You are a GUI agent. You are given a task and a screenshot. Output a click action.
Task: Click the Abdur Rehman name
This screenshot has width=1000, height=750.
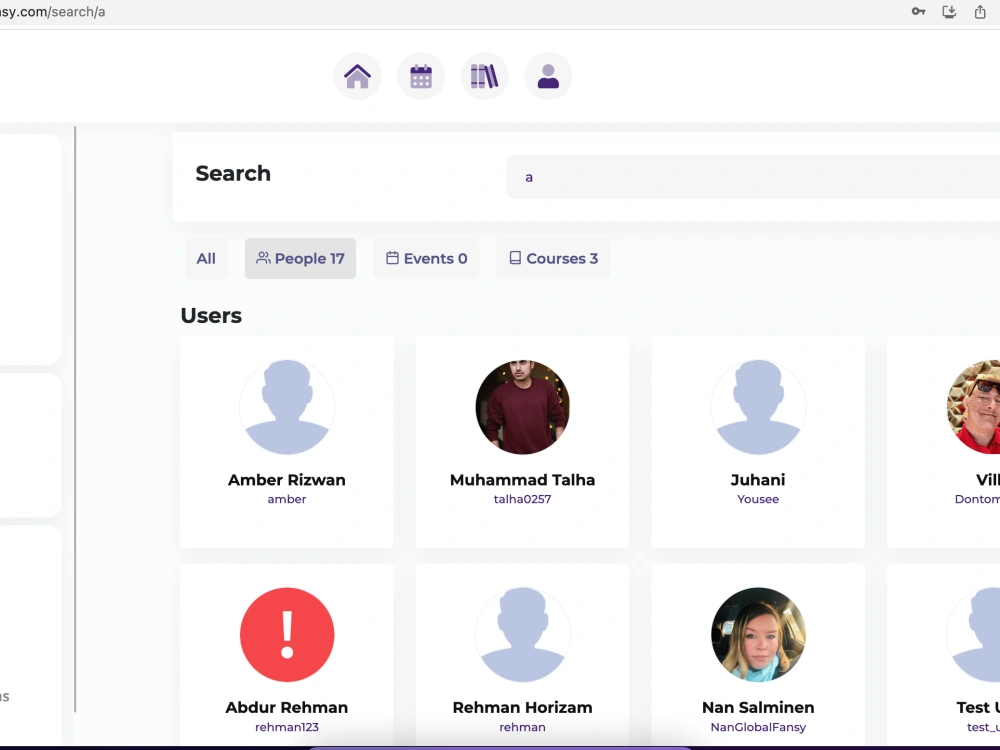click(x=287, y=707)
